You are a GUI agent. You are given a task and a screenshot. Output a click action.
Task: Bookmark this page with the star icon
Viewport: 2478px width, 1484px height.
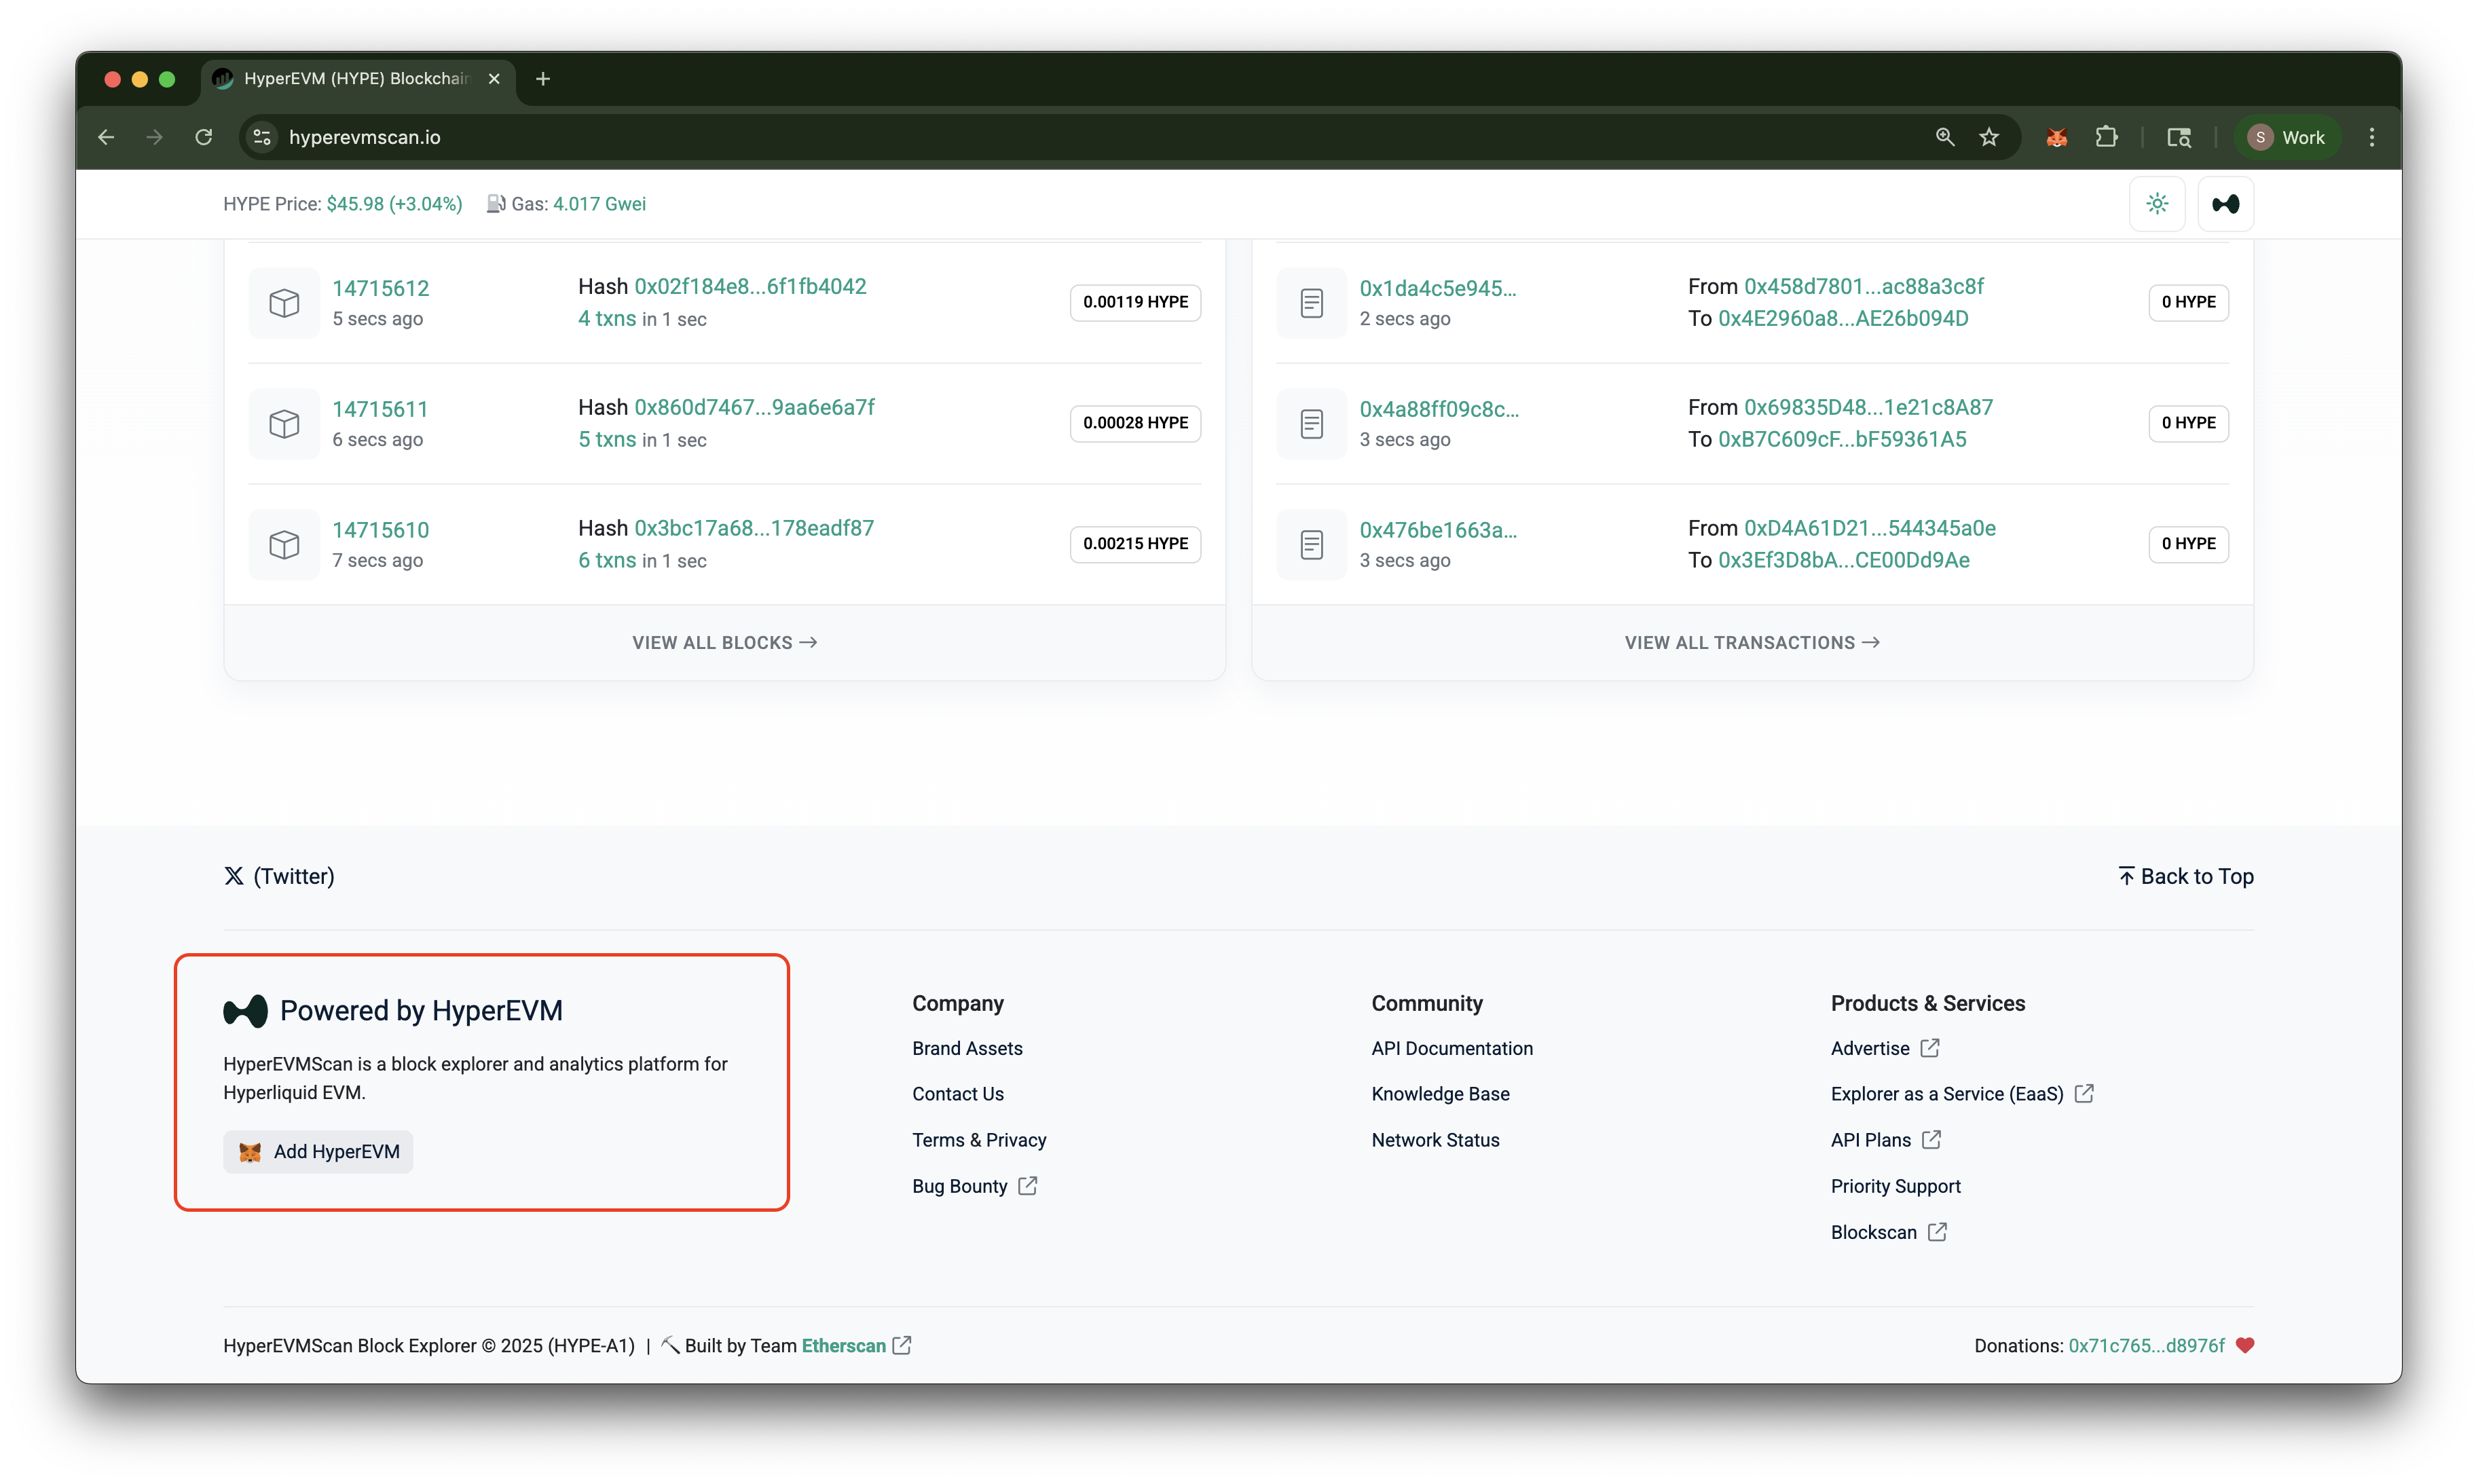[1989, 138]
